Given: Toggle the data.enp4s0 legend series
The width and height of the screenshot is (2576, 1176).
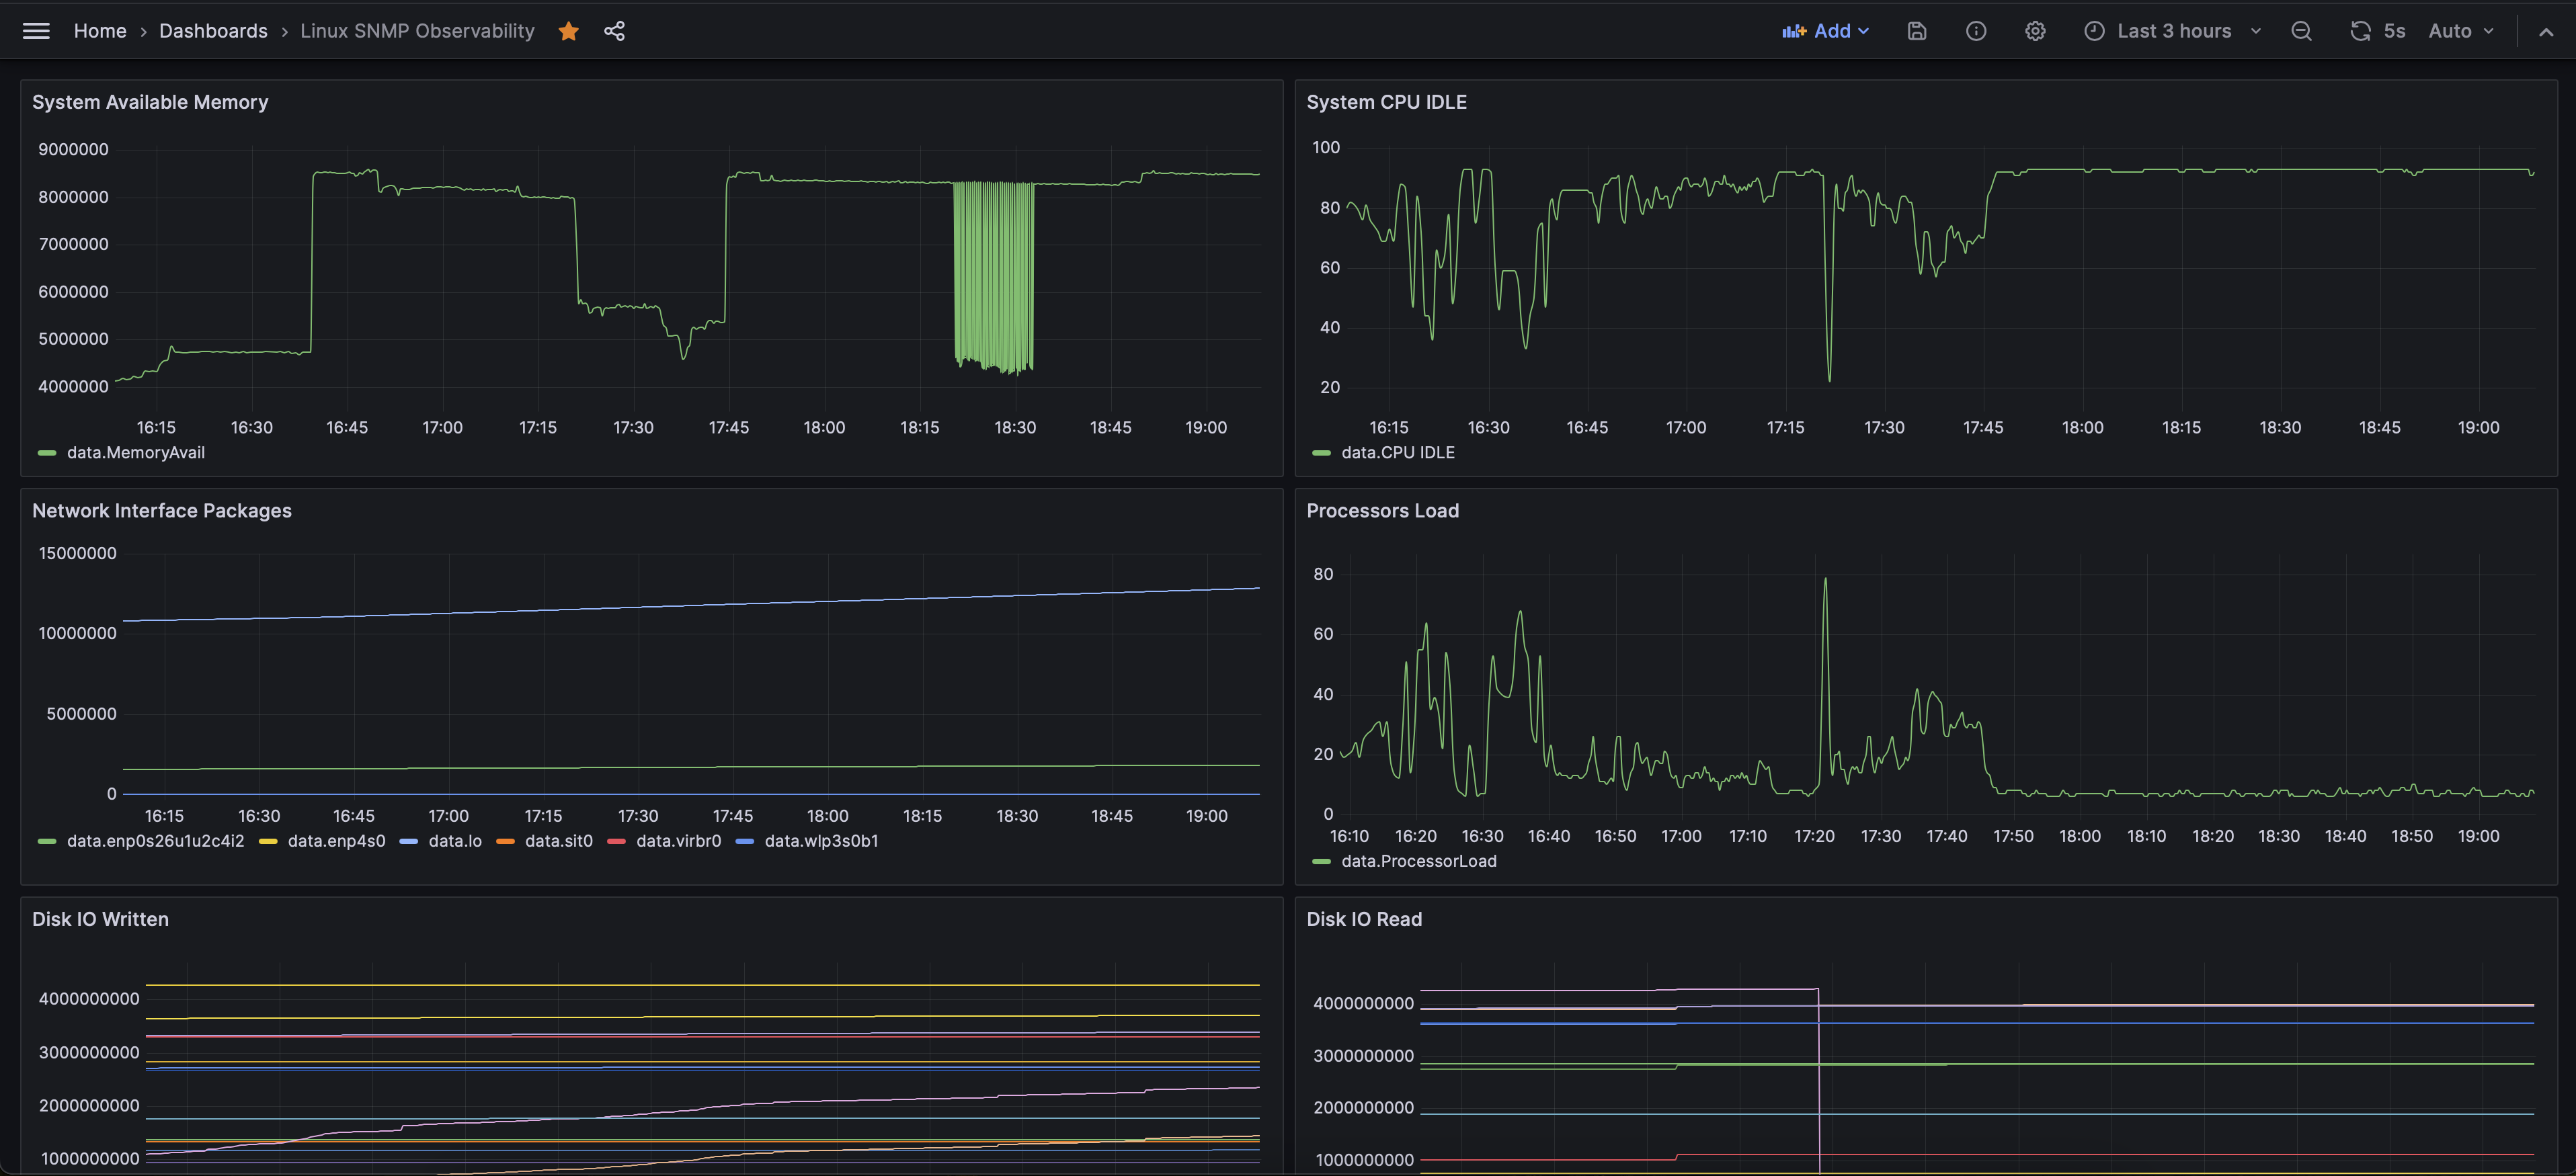Looking at the screenshot, I should [336, 841].
